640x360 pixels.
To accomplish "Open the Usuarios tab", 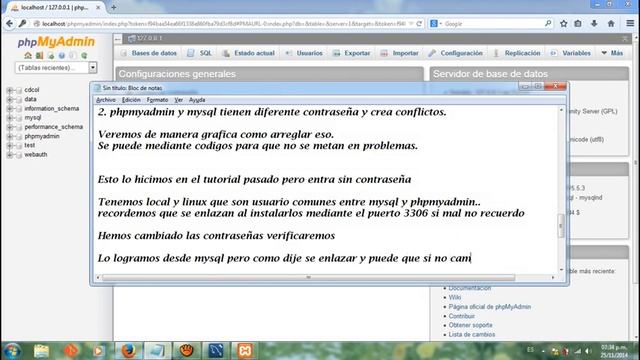I will pos(304,53).
